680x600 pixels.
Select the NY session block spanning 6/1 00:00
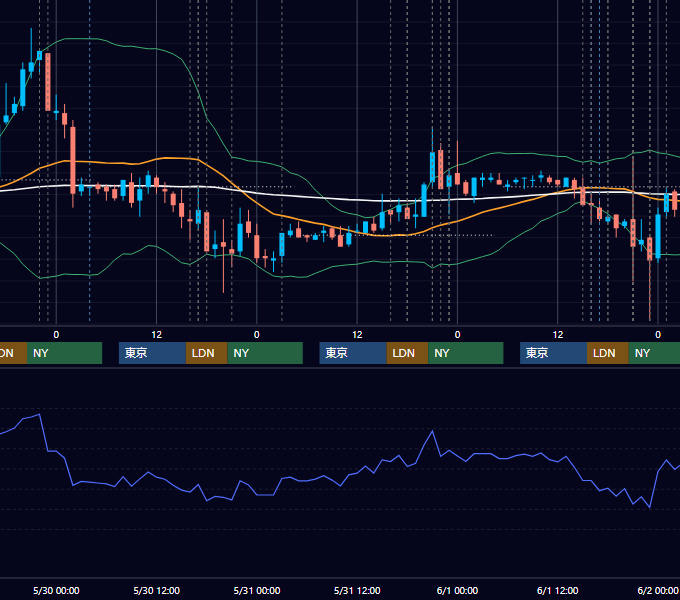[466, 353]
